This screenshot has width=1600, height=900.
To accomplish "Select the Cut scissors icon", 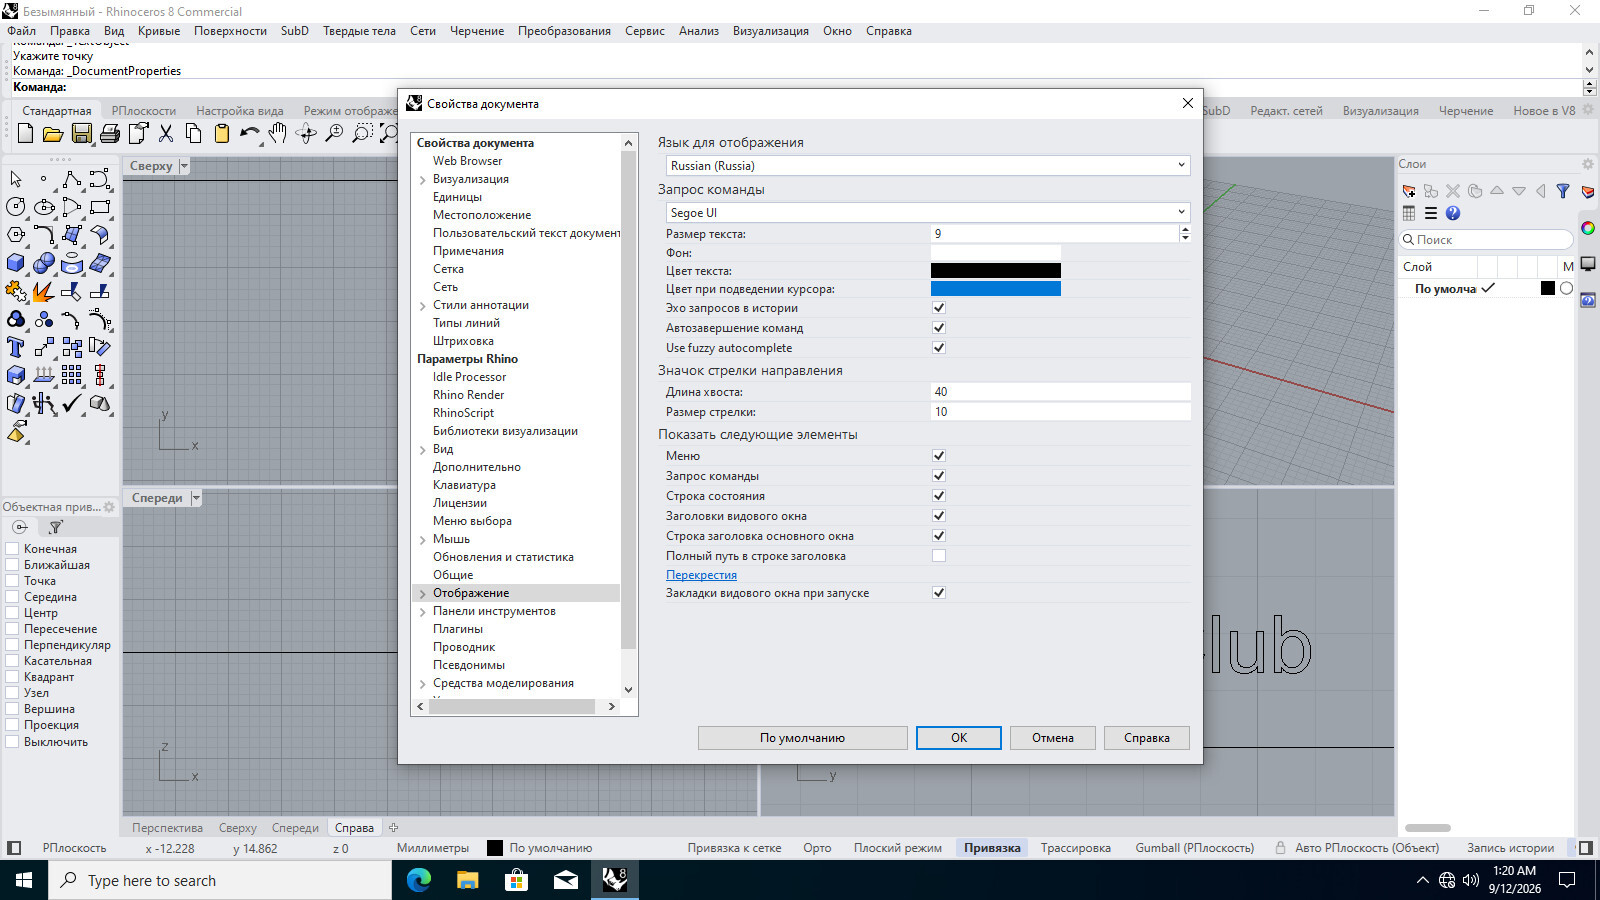I will [x=166, y=133].
